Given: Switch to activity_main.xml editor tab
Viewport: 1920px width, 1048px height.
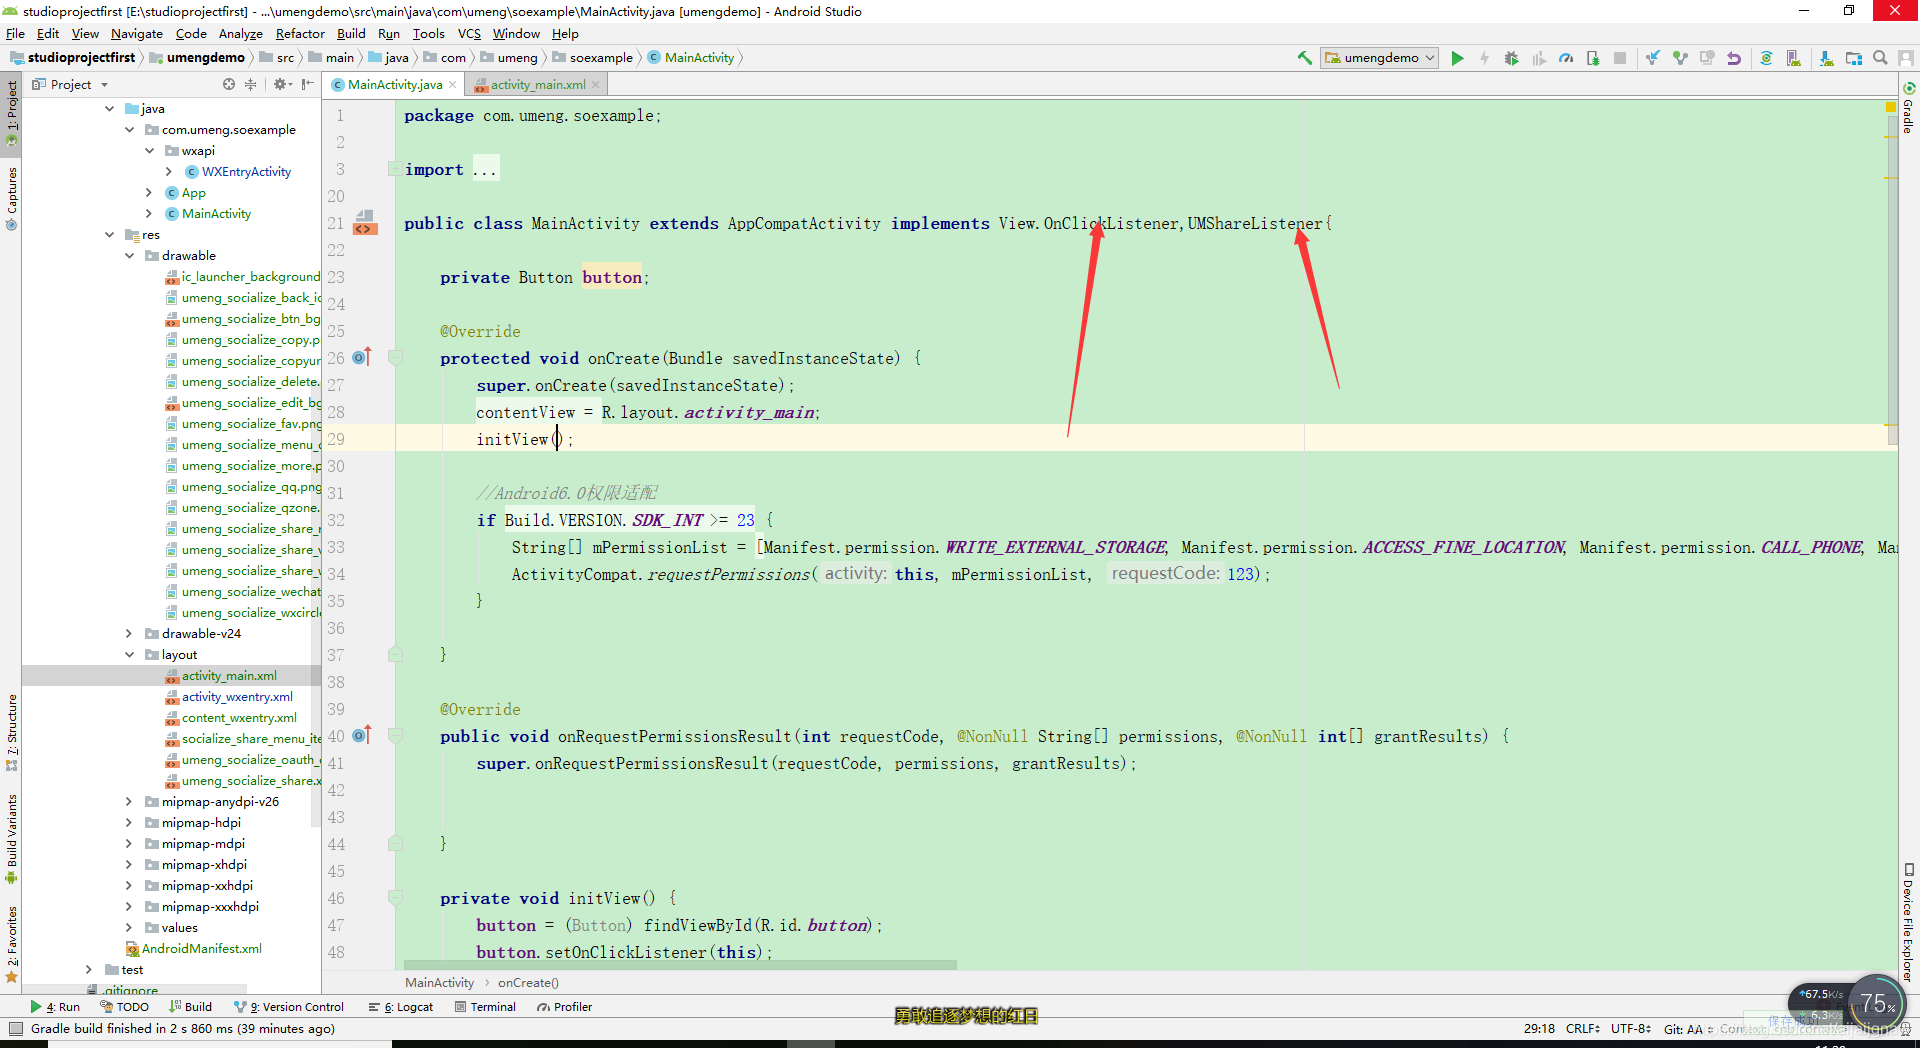Looking at the screenshot, I should 538,85.
